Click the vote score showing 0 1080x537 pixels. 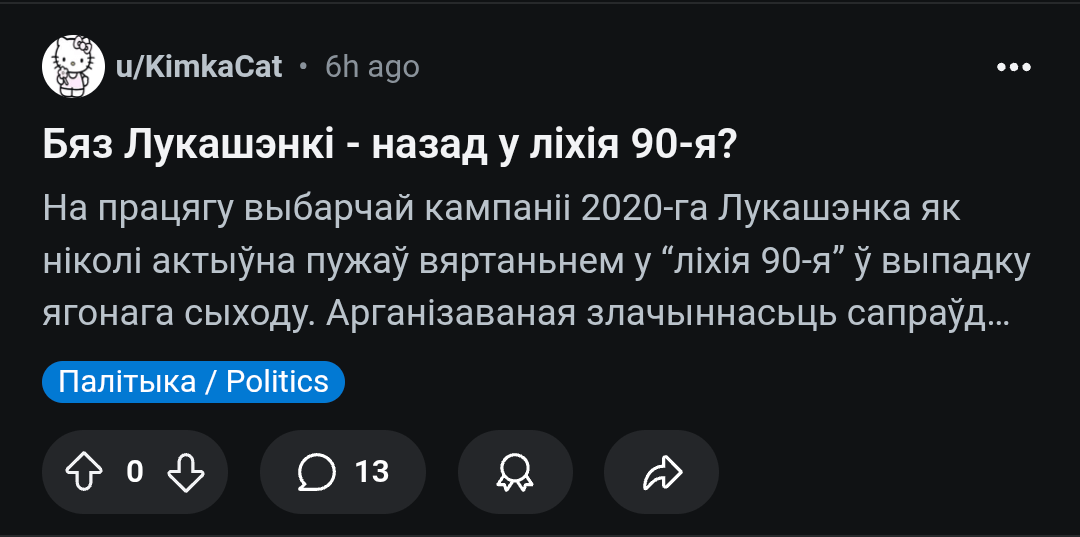point(135,472)
